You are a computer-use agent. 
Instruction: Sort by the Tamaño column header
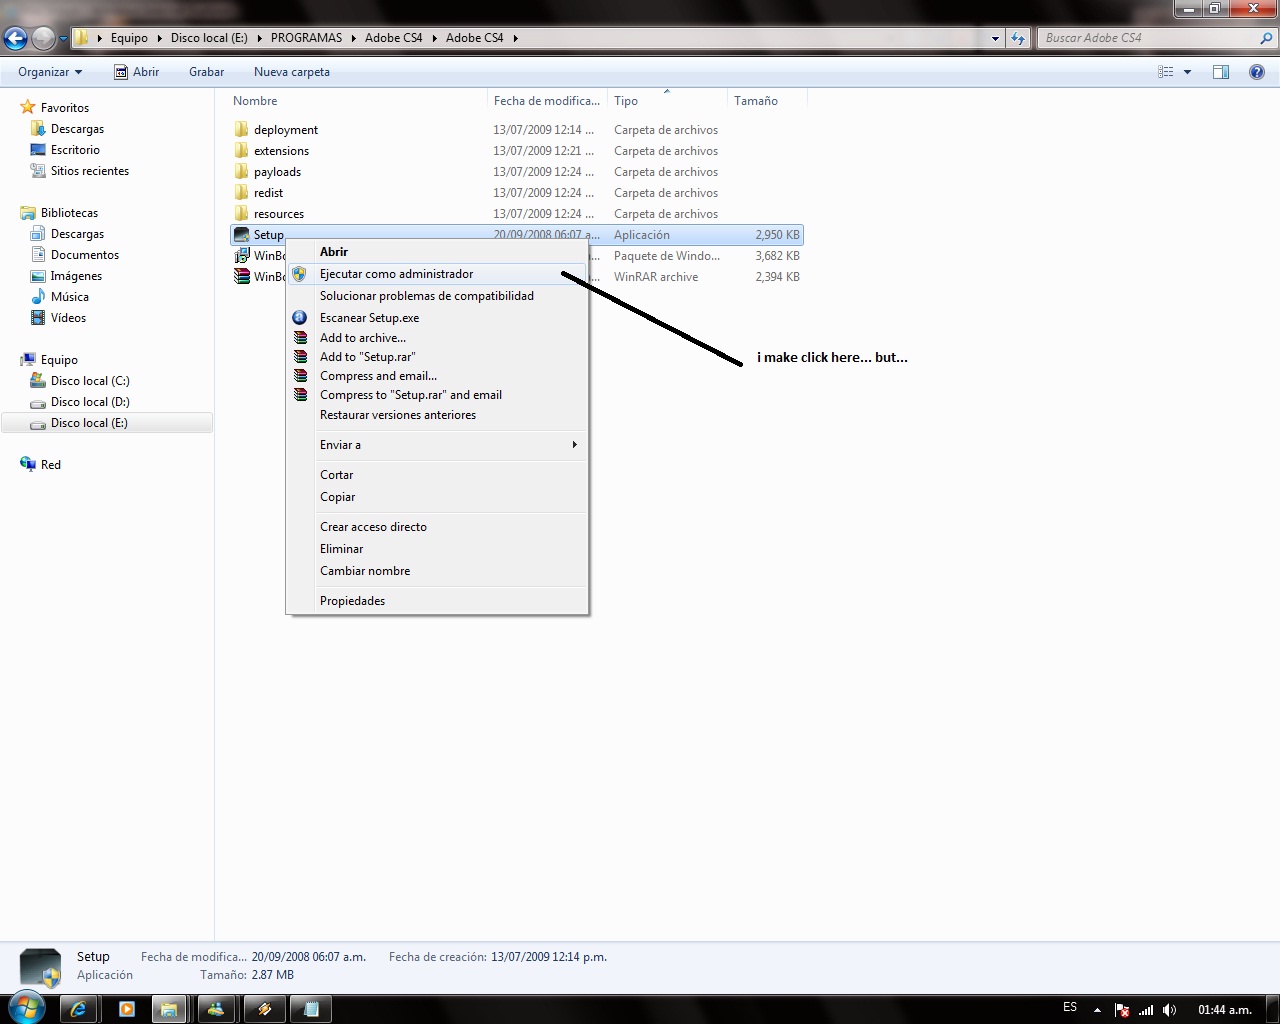tap(766, 101)
